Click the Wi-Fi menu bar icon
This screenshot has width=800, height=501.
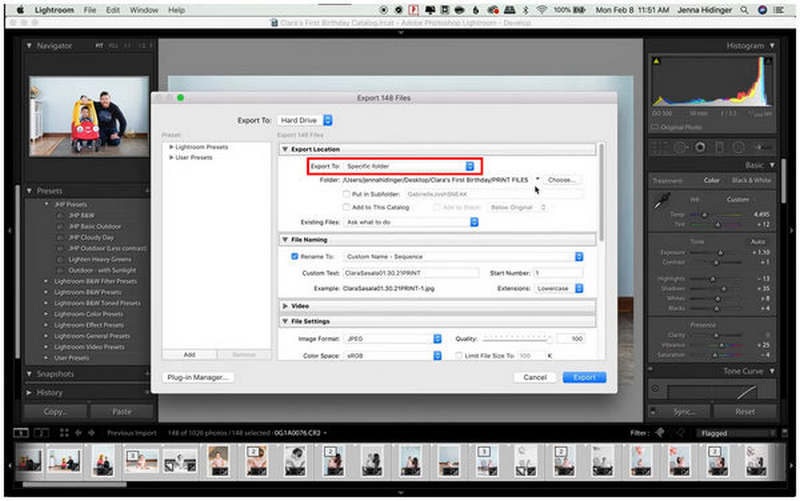tap(542, 10)
